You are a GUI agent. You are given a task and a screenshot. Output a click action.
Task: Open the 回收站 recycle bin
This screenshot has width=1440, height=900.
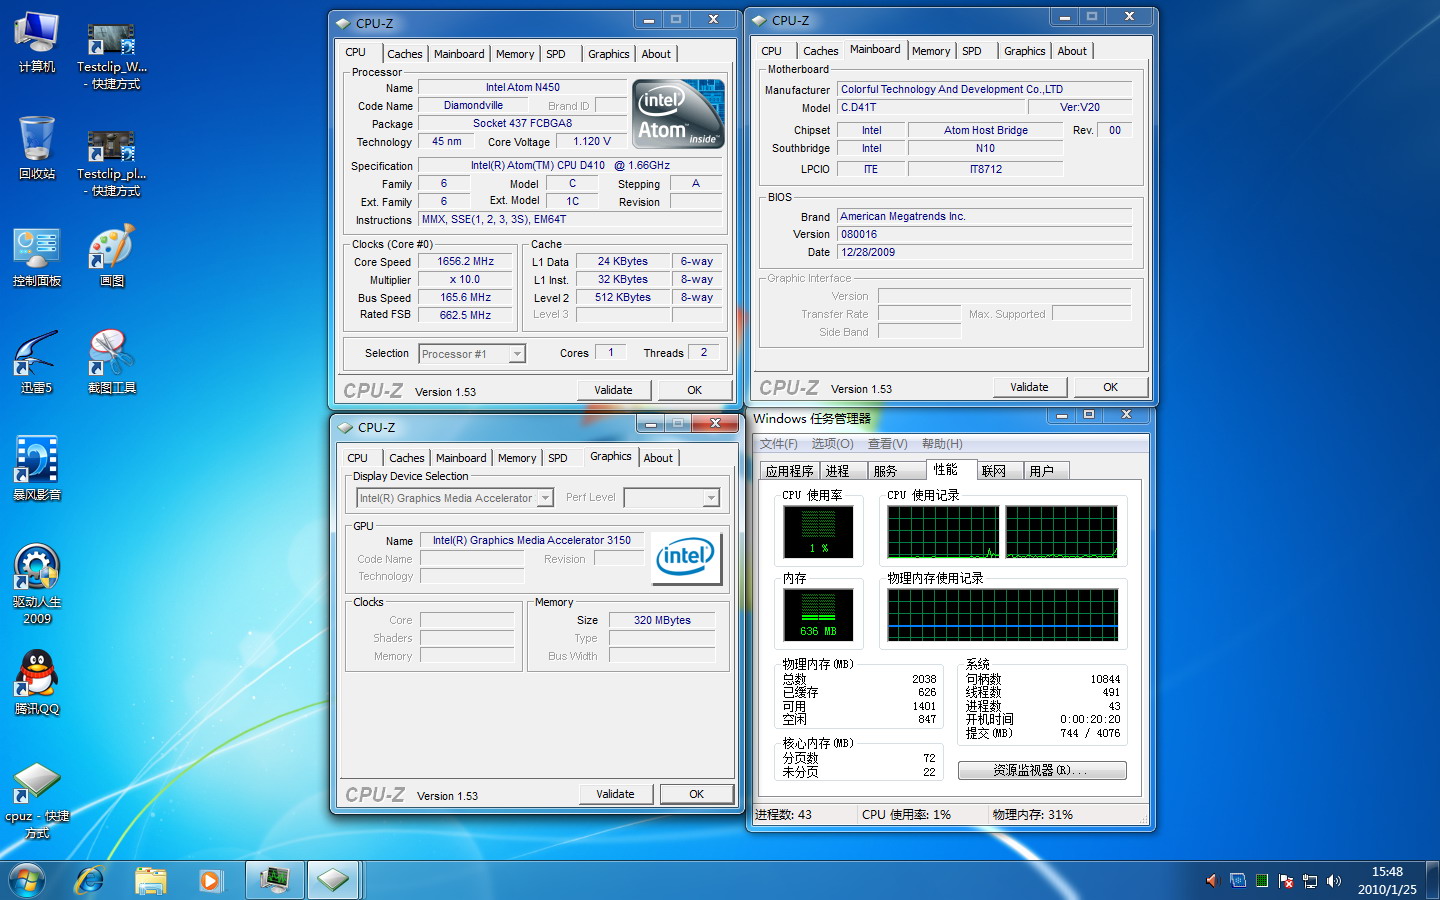(37, 140)
